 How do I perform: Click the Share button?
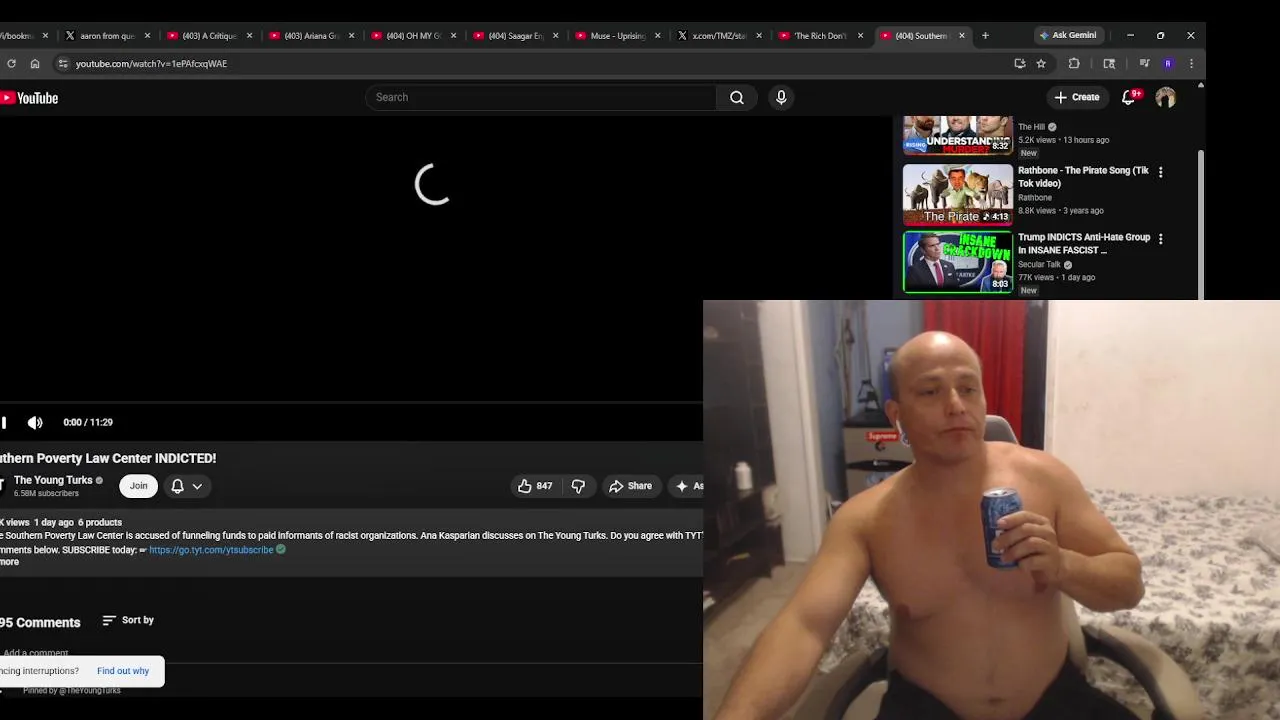(x=630, y=486)
